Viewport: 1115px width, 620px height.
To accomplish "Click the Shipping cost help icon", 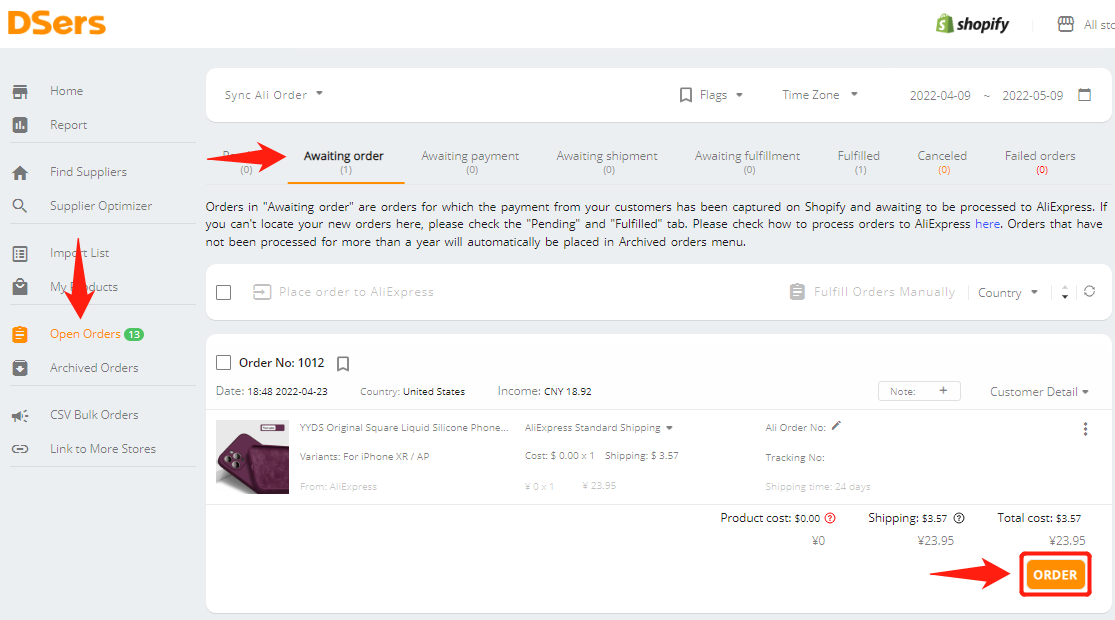I will [x=959, y=518].
